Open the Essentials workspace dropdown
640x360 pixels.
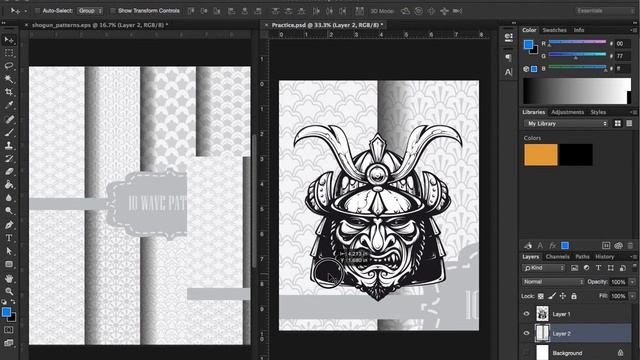[x=606, y=11]
